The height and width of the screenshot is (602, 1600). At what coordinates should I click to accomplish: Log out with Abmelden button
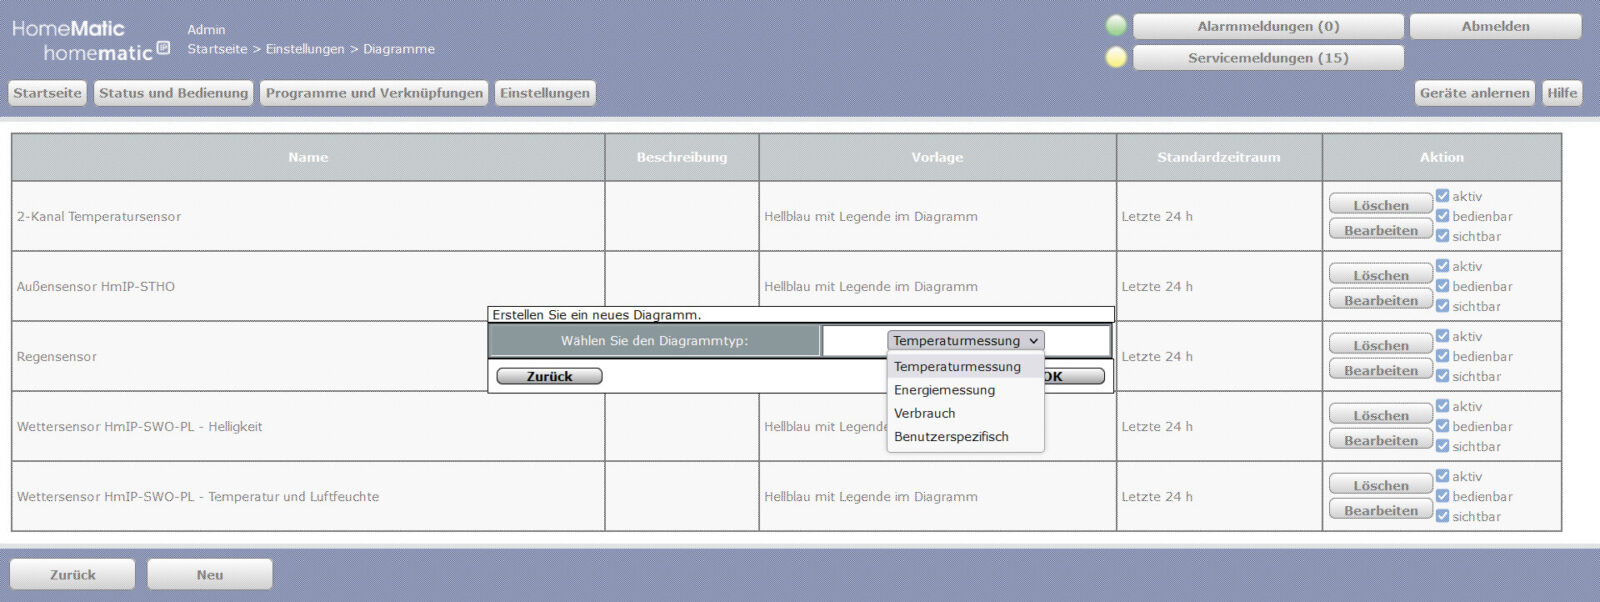click(x=1495, y=26)
